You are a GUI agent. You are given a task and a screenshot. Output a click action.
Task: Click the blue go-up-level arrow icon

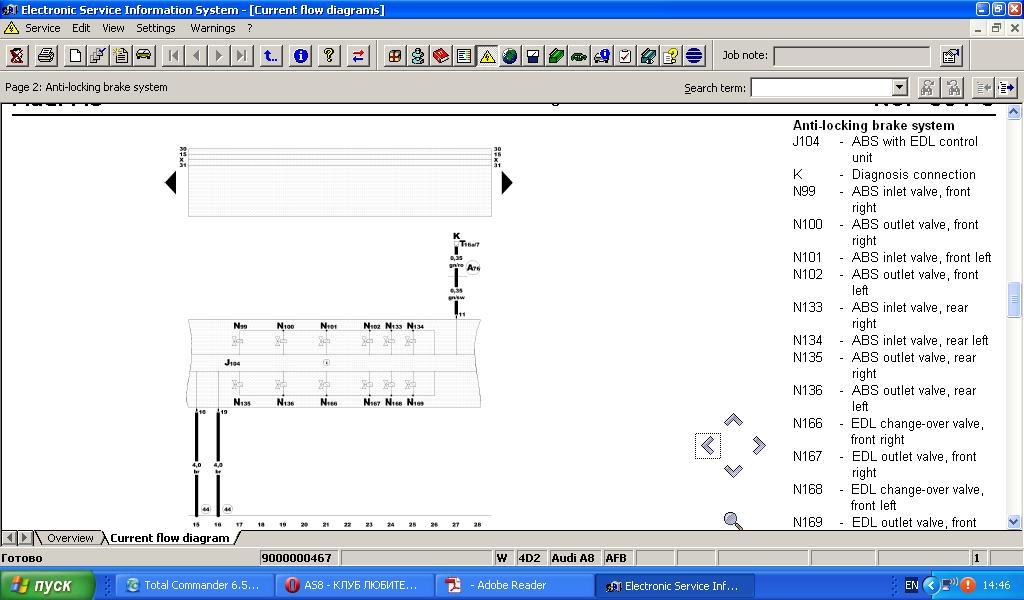pyautogui.click(x=271, y=56)
